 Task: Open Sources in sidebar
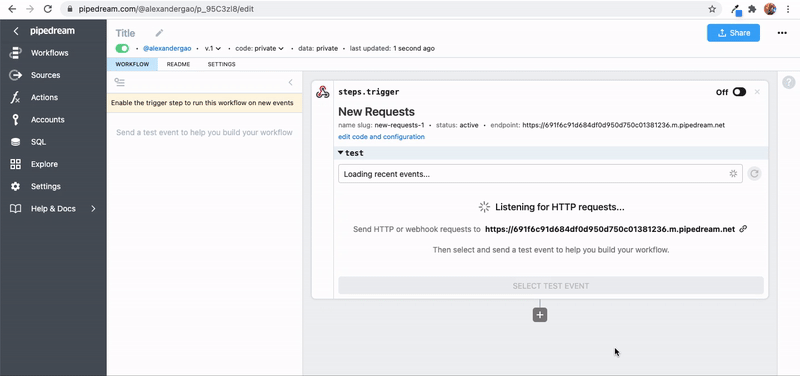click(x=45, y=75)
